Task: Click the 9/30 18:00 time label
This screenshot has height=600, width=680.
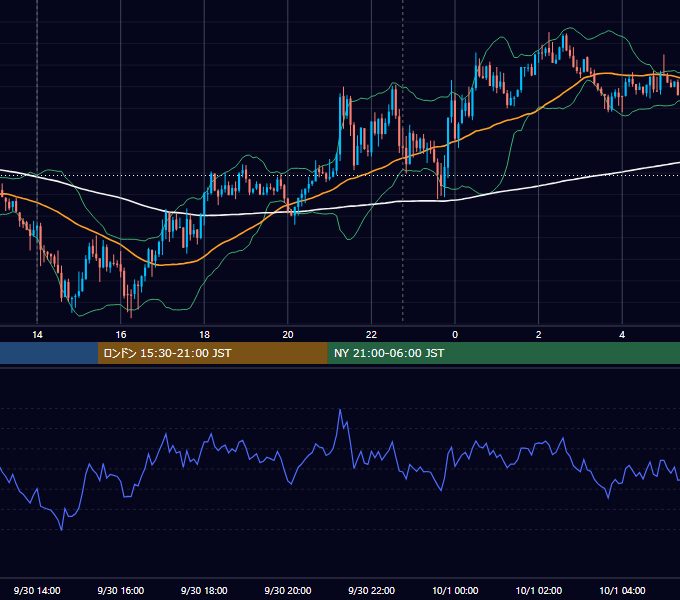Action: point(204,590)
